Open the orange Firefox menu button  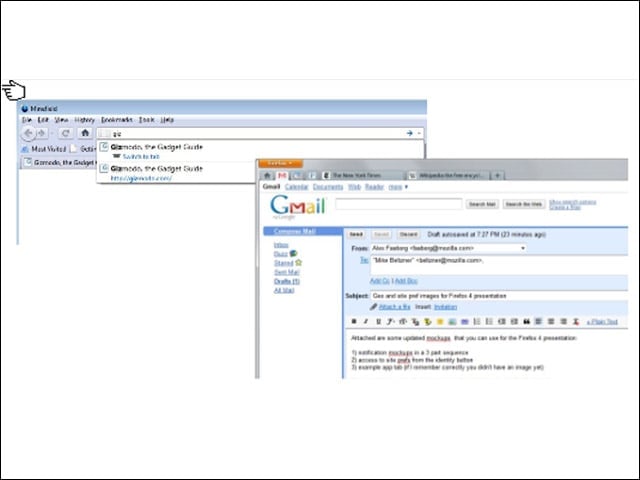(x=280, y=163)
